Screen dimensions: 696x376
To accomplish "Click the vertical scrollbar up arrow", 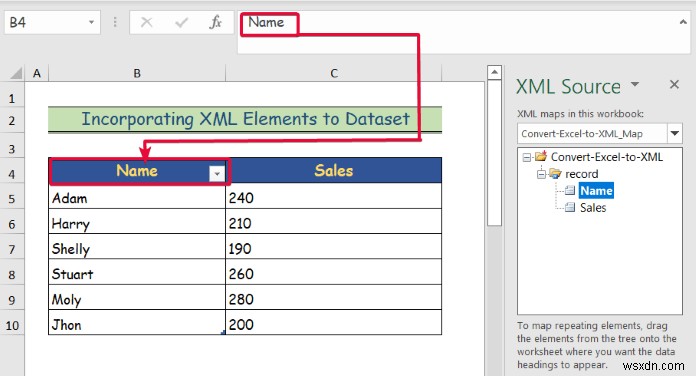I will [494, 72].
